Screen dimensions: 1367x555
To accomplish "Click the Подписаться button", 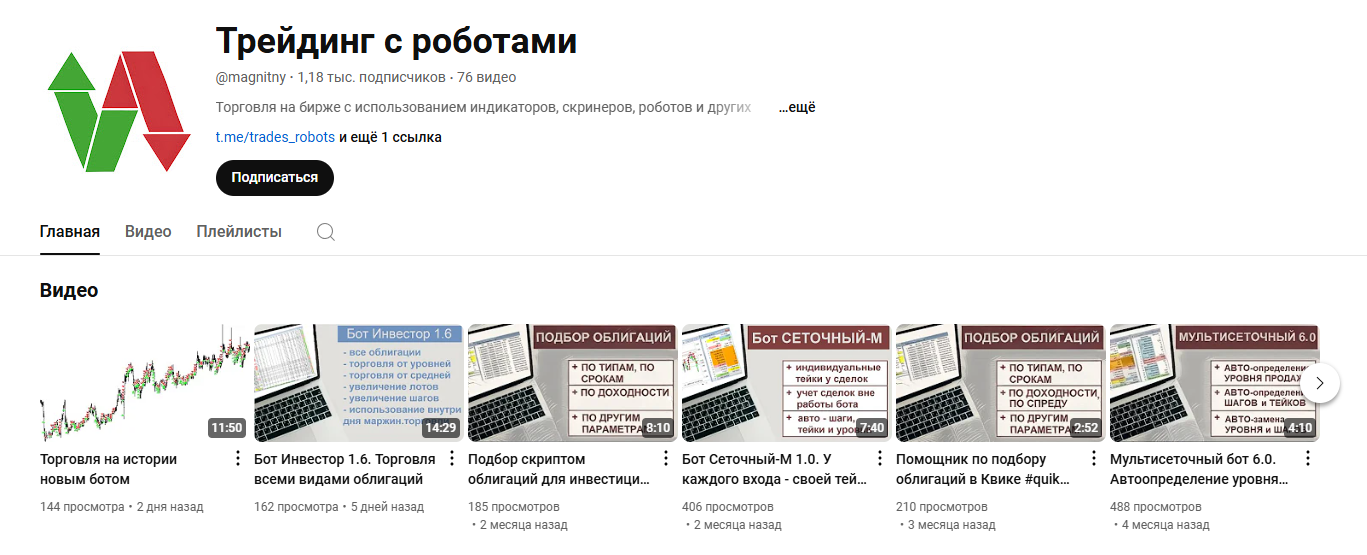I will pos(275,178).
